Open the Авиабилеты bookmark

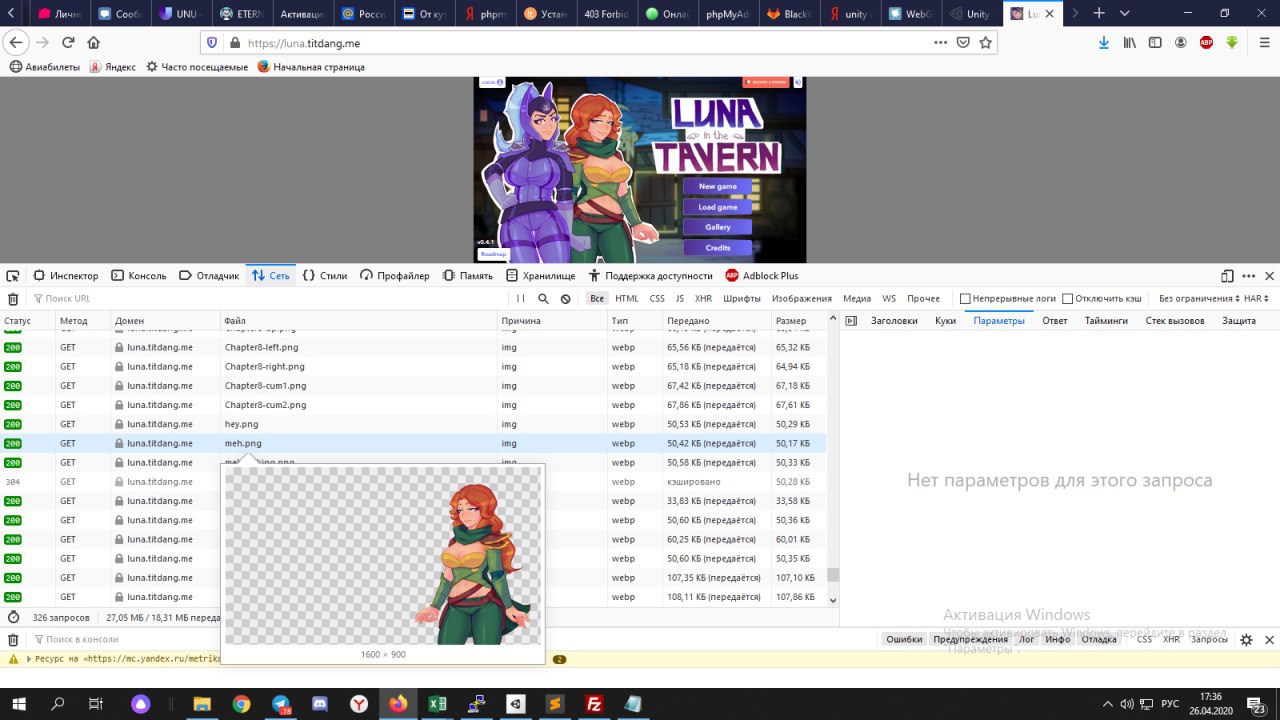pyautogui.click(x=43, y=67)
